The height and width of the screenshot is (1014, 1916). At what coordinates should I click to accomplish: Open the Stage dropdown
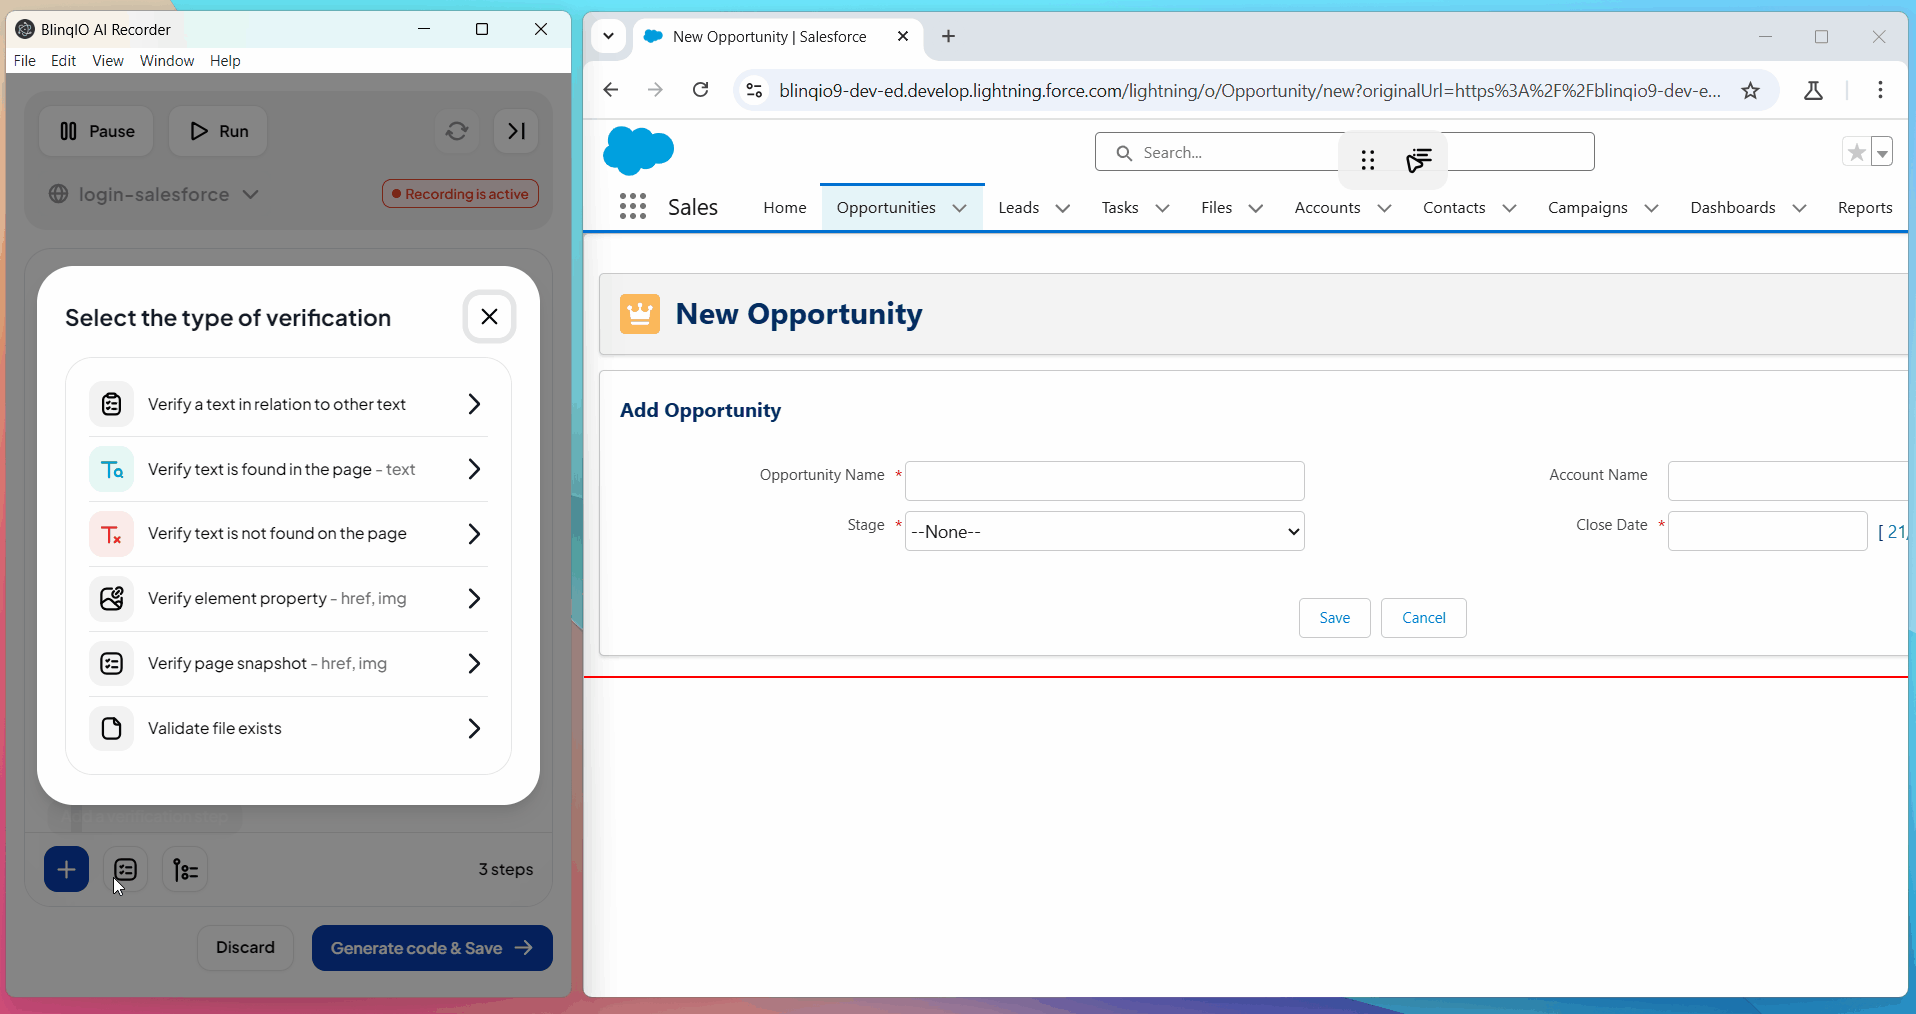point(1104,531)
